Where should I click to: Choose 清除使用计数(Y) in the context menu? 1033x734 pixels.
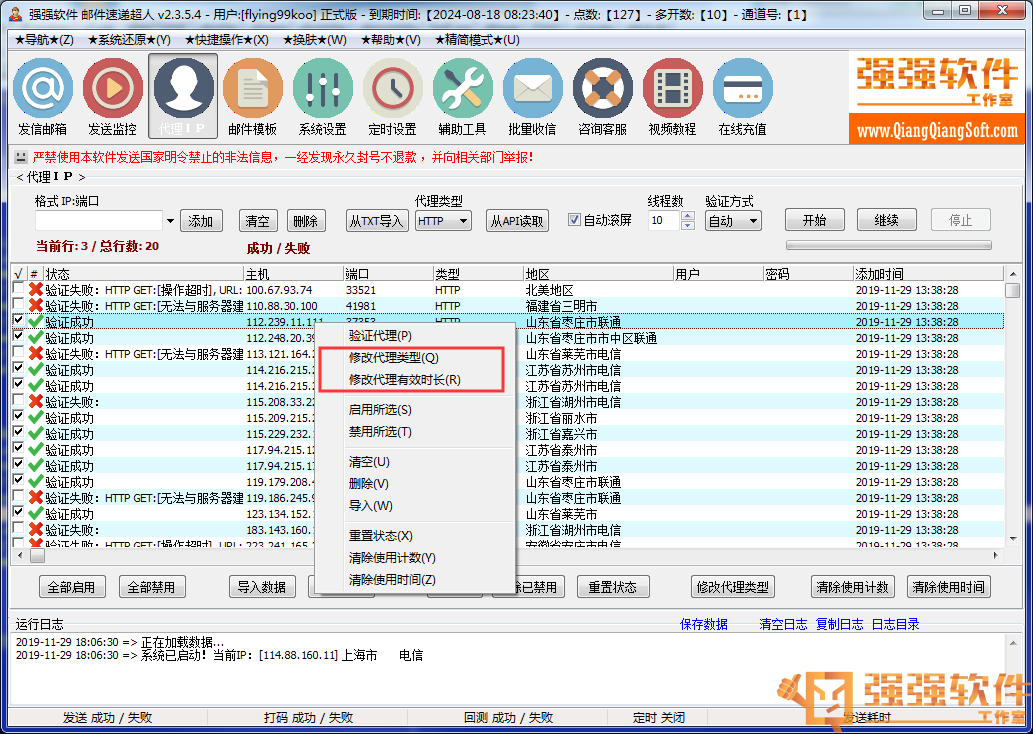[415, 557]
